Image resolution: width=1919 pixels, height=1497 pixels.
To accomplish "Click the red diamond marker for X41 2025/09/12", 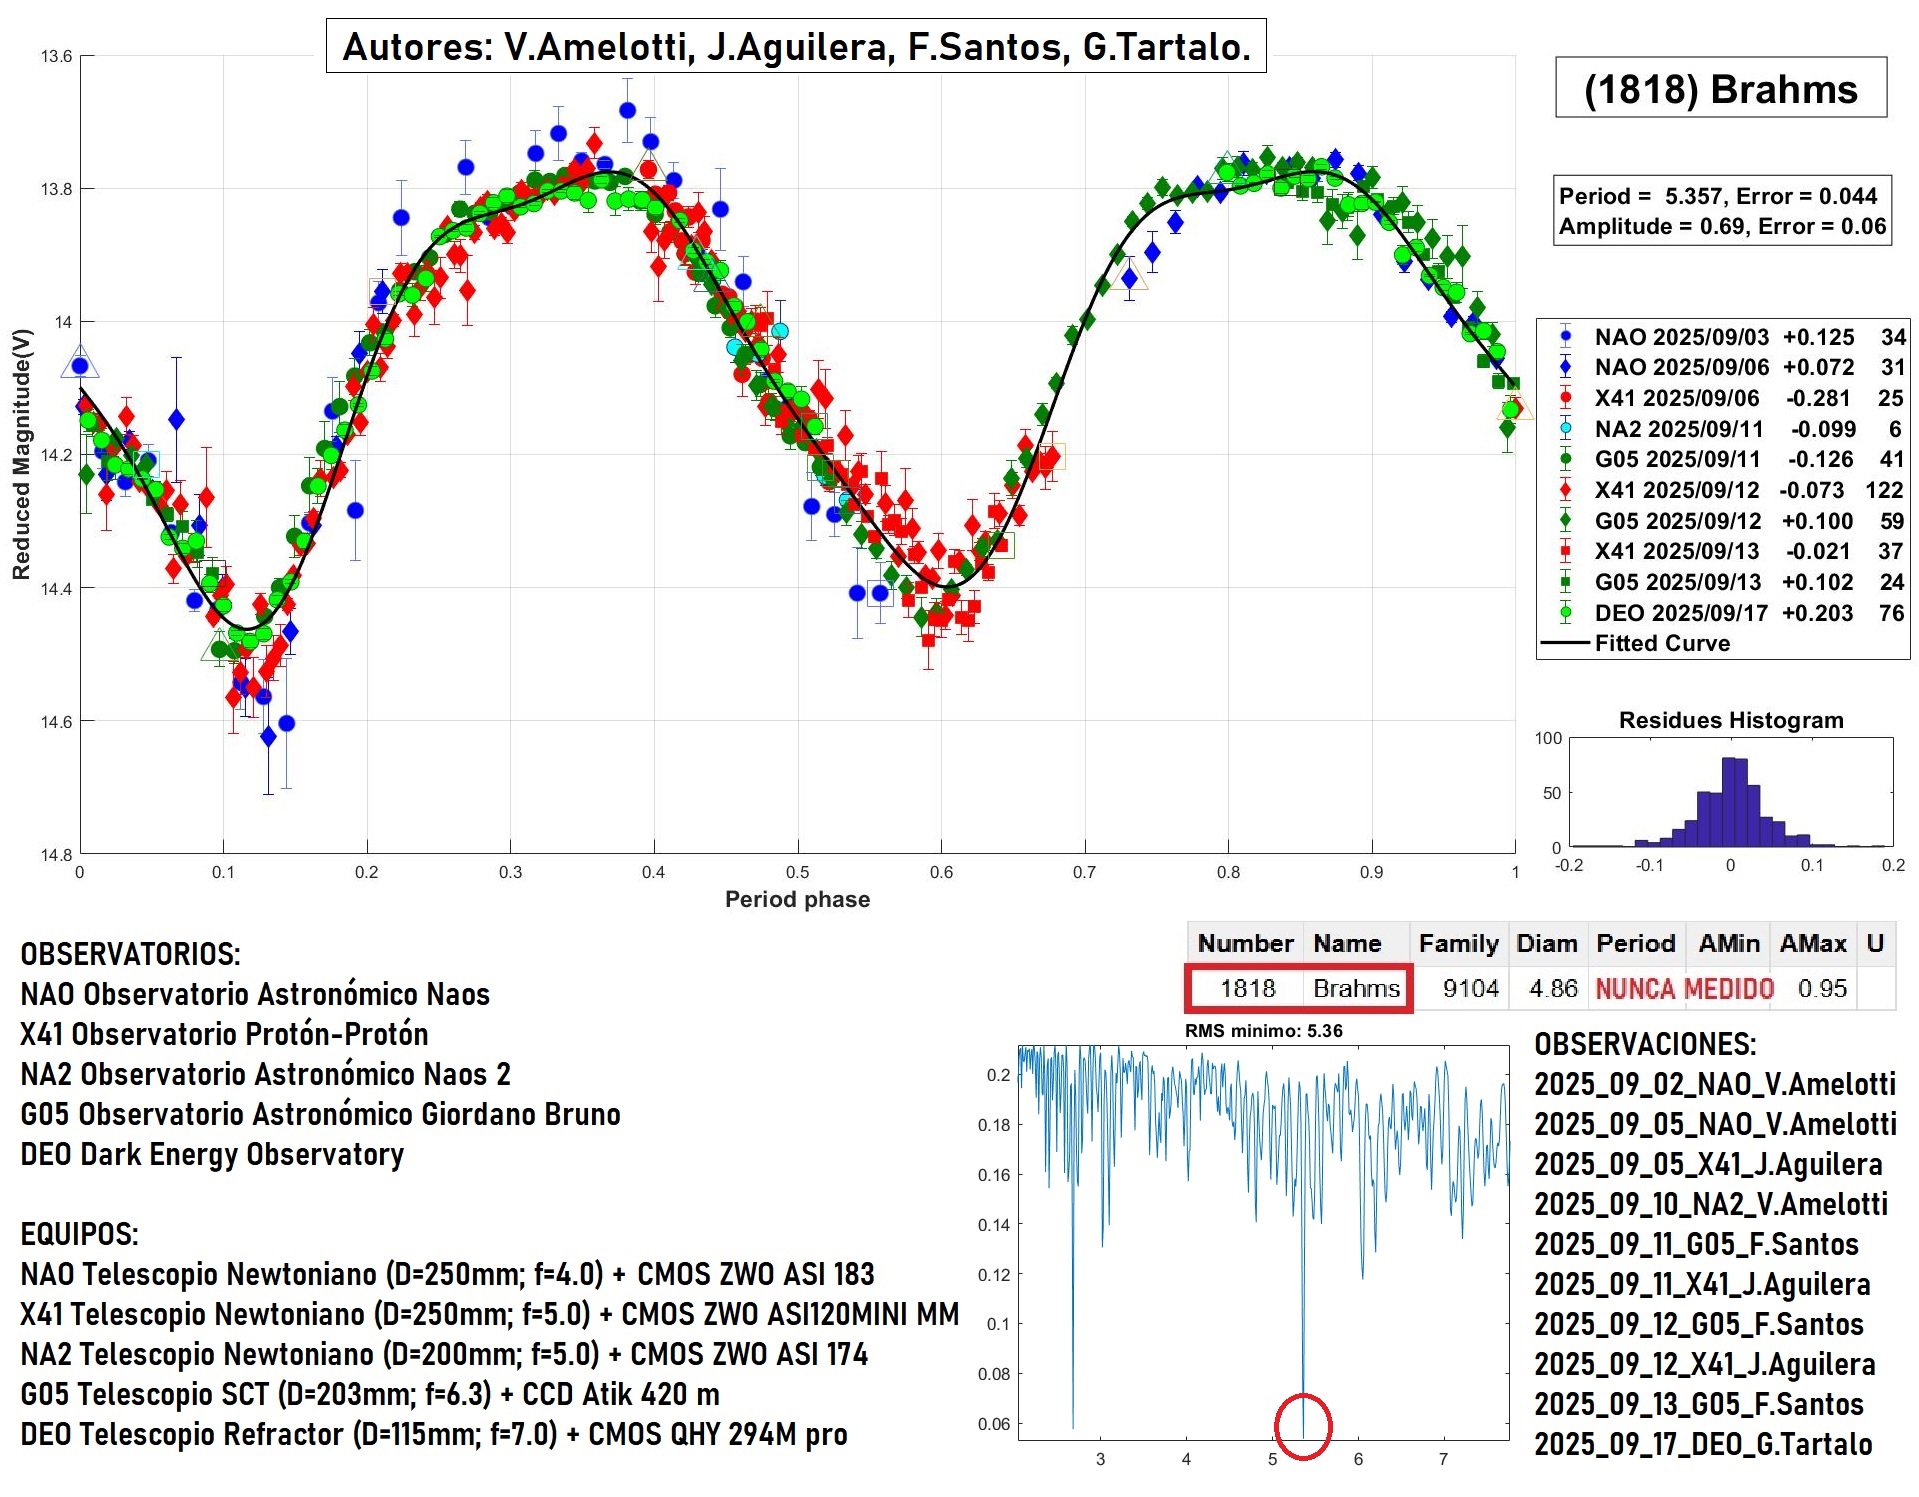I will pyautogui.click(x=1565, y=490).
